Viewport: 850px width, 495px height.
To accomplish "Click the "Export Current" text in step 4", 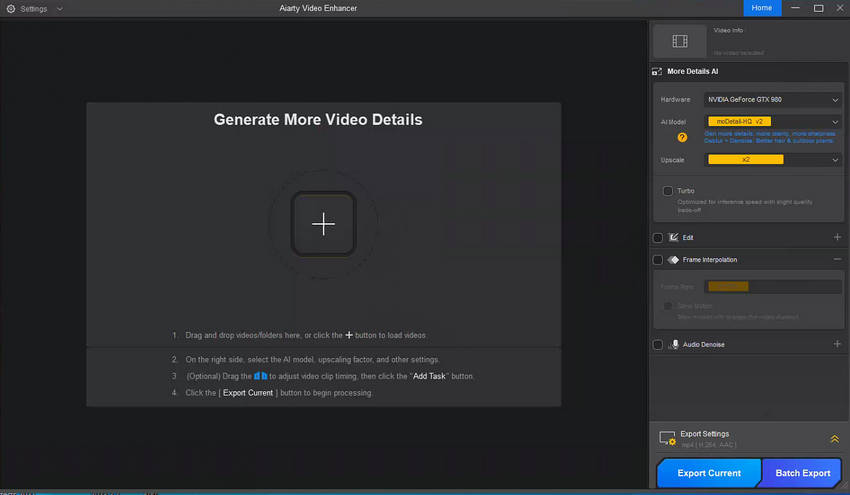I will [x=248, y=393].
